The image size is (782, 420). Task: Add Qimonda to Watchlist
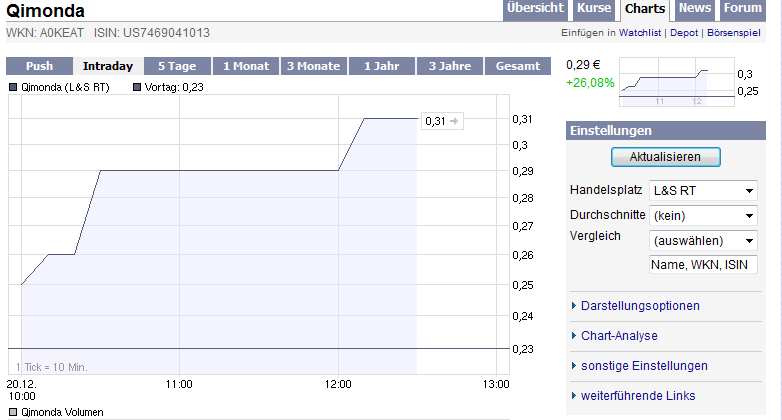pyautogui.click(x=640, y=33)
